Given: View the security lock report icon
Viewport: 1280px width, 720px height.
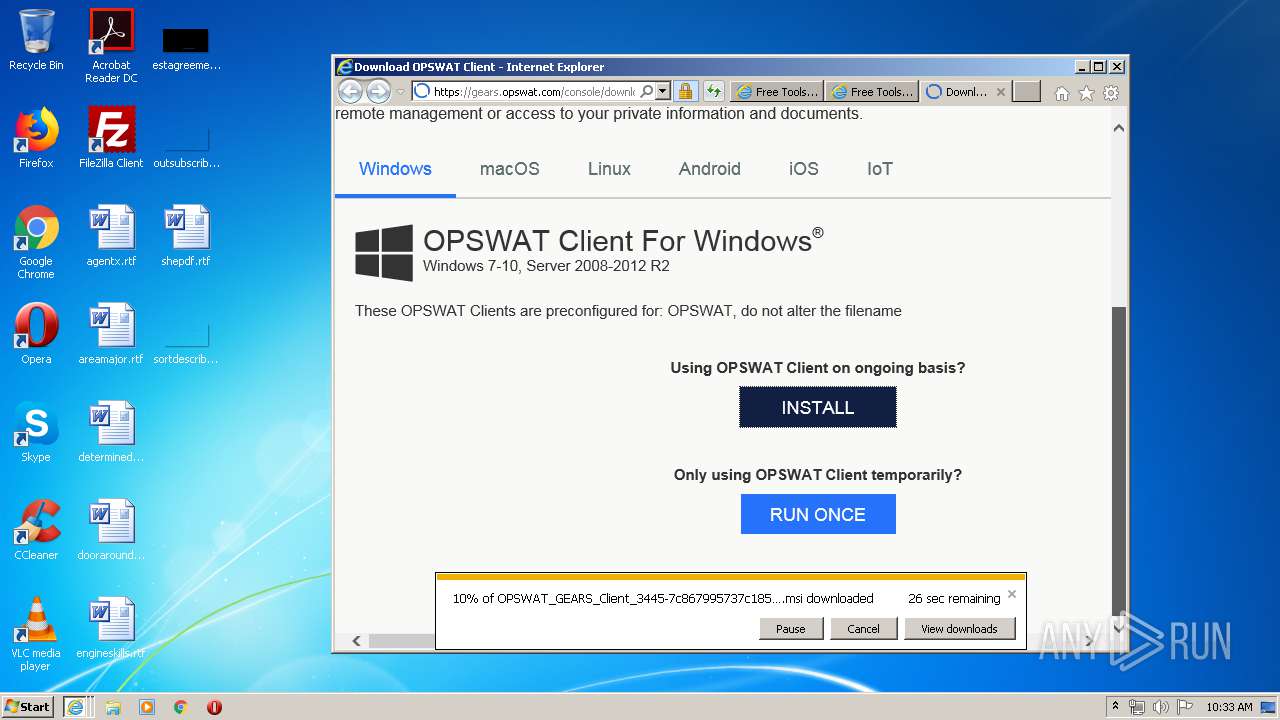Looking at the screenshot, I should [x=685, y=91].
